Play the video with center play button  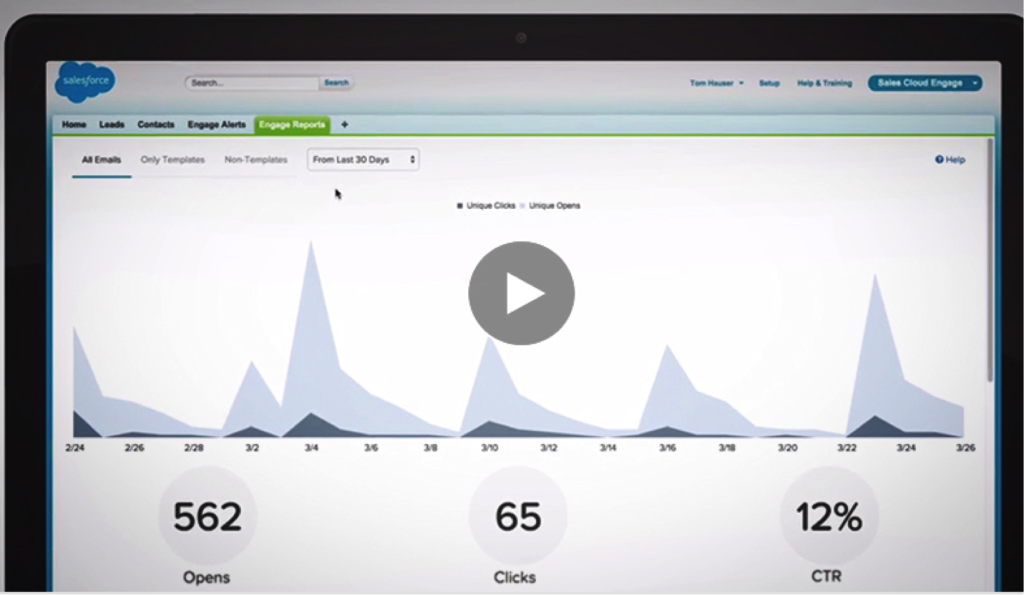(x=521, y=294)
